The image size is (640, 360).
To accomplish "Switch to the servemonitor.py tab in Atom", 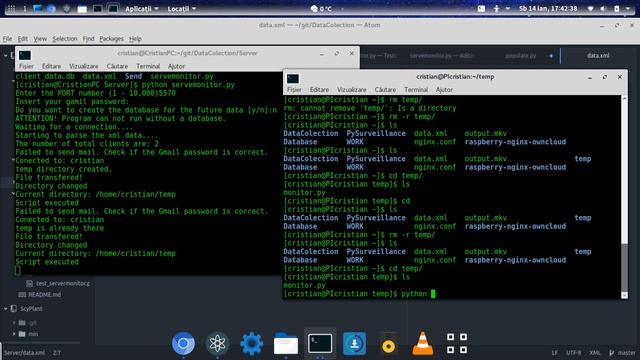I will pos(442,56).
